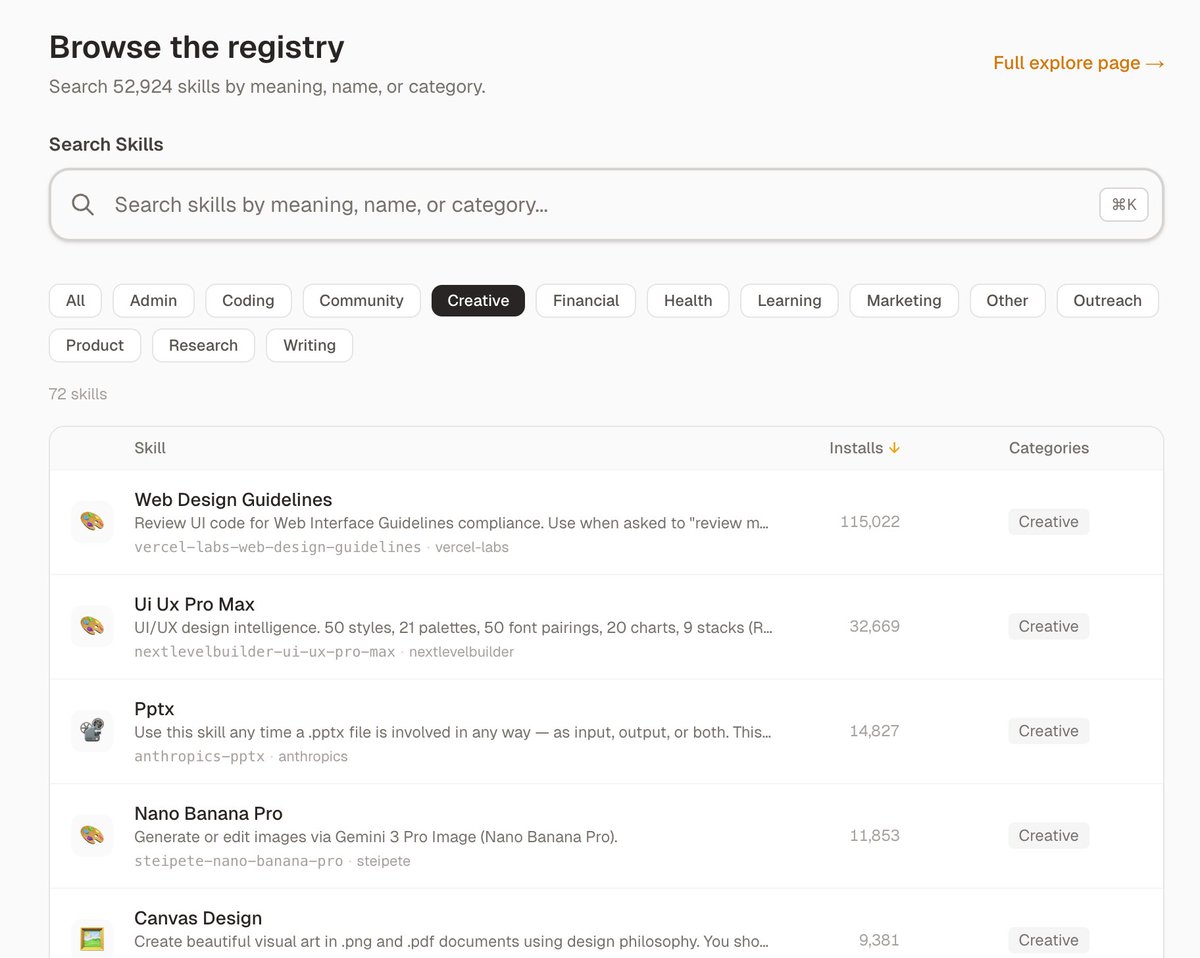This screenshot has height=958, width=1200.
Task: Click the palette icon for Nano Banana Pro
Action: coord(92,836)
